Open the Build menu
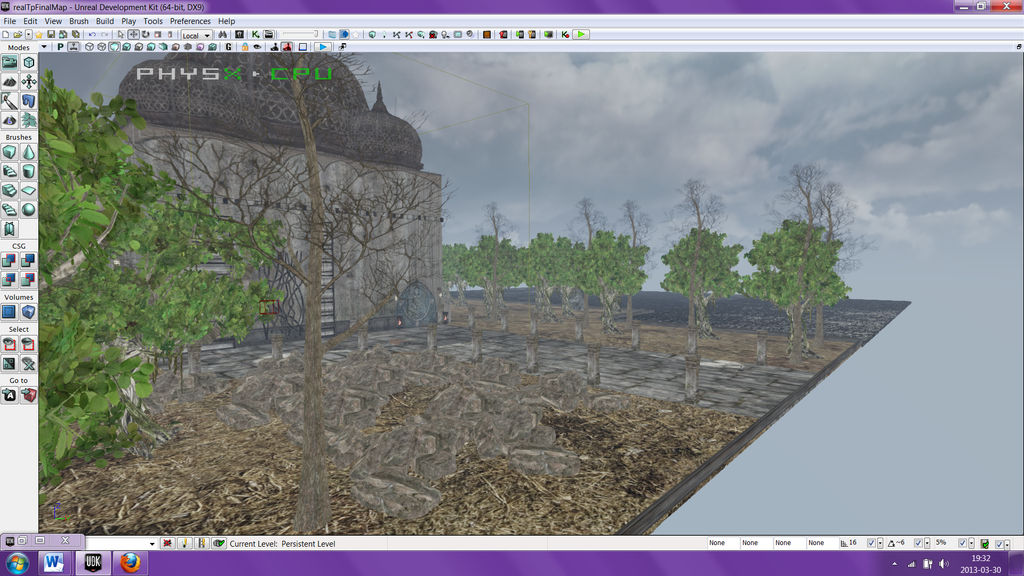This screenshot has width=1024, height=576. (x=104, y=21)
